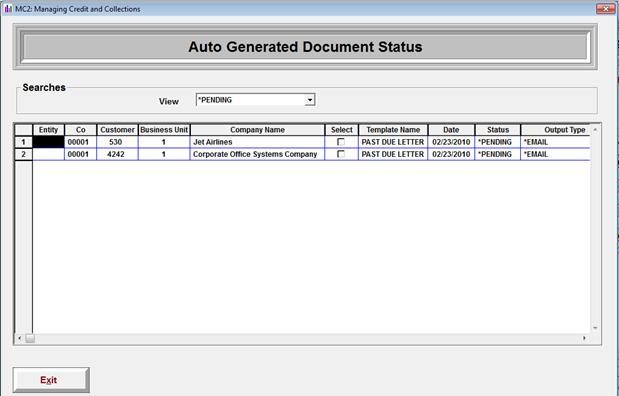Click customer number 530
The width and height of the screenshot is (619, 396).
(x=117, y=142)
